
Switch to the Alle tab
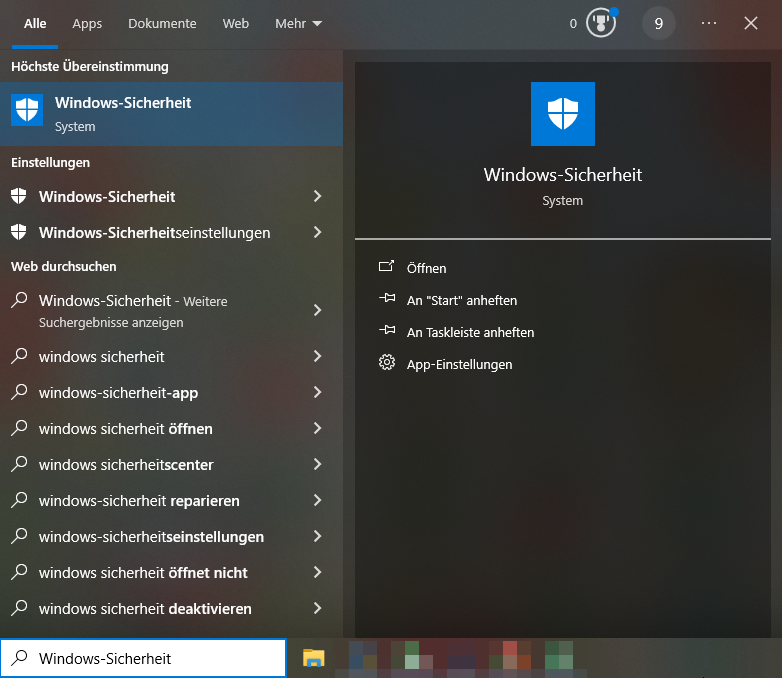coord(35,23)
